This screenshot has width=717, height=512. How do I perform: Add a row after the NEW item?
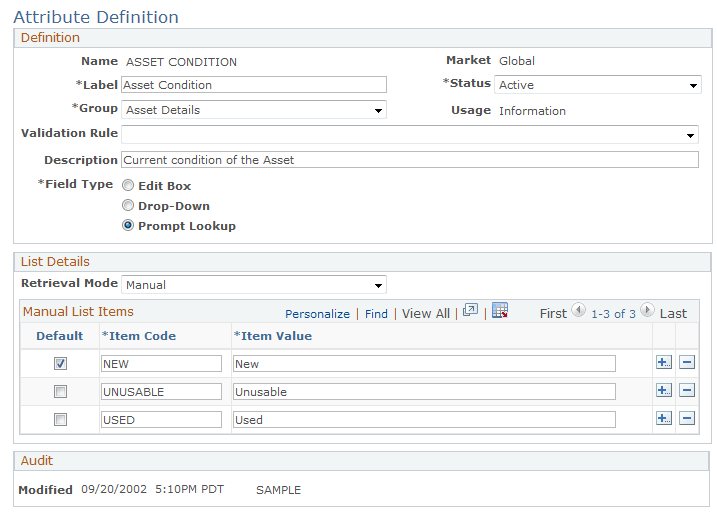coord(663,363)
